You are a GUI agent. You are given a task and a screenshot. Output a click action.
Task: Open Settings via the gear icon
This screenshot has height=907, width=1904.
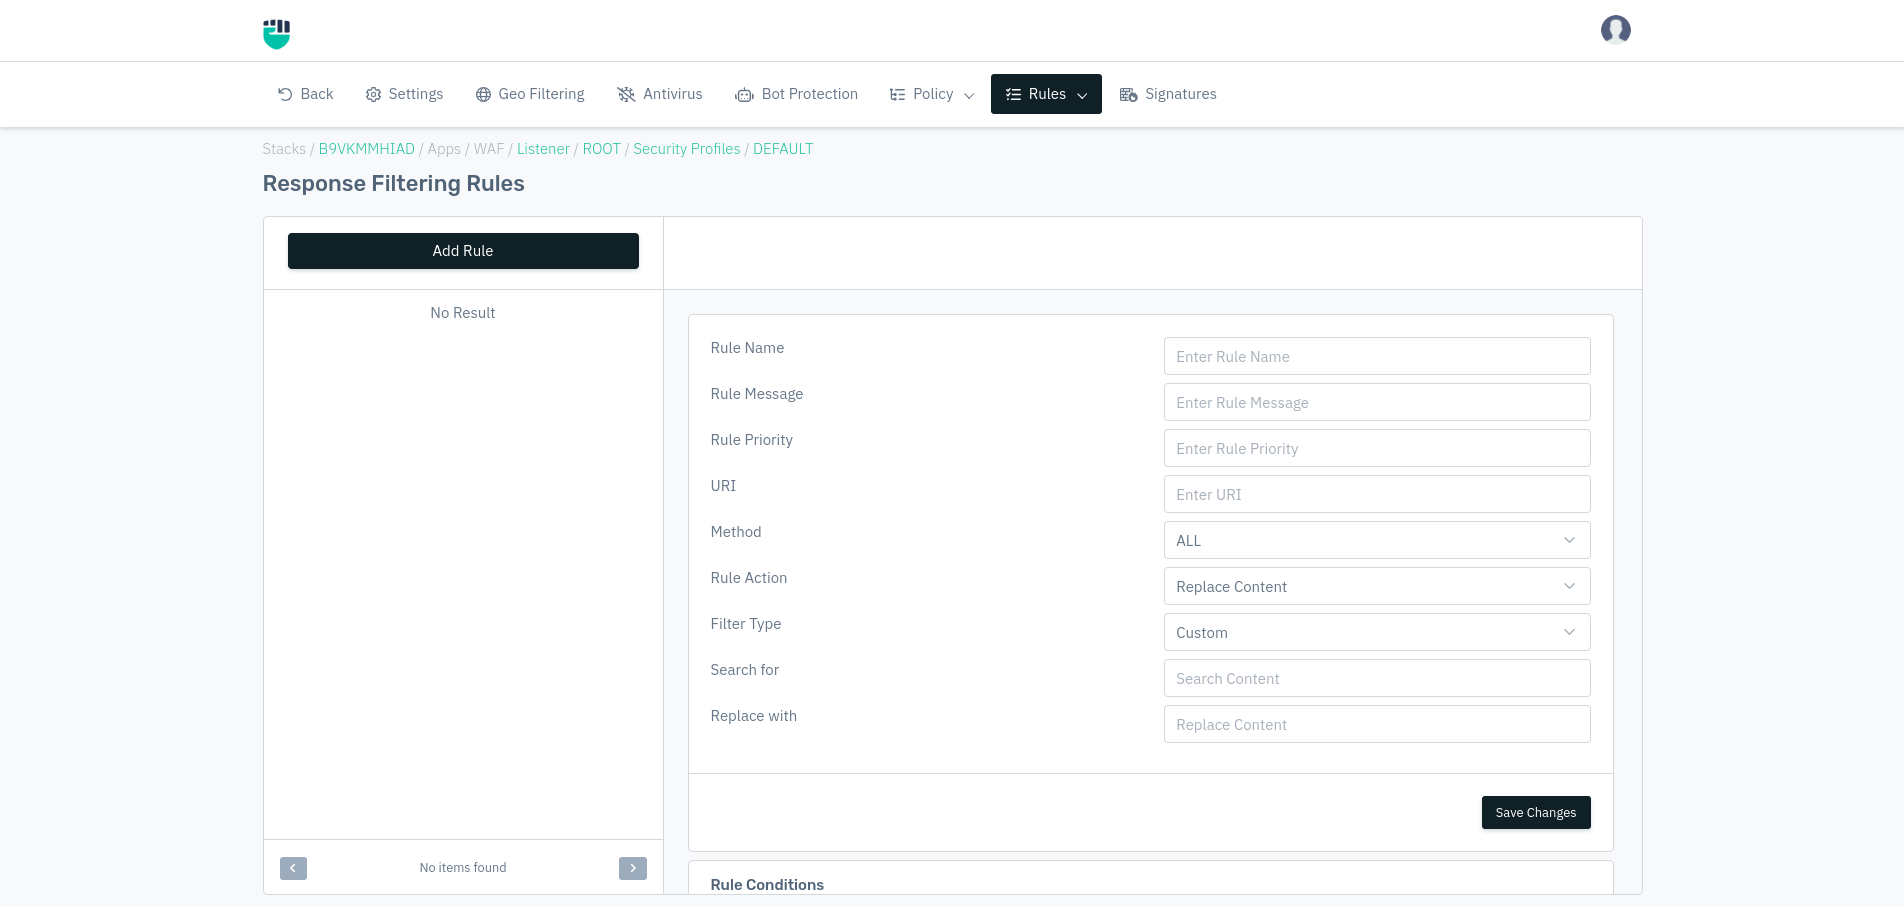click(x=373, y=94)
